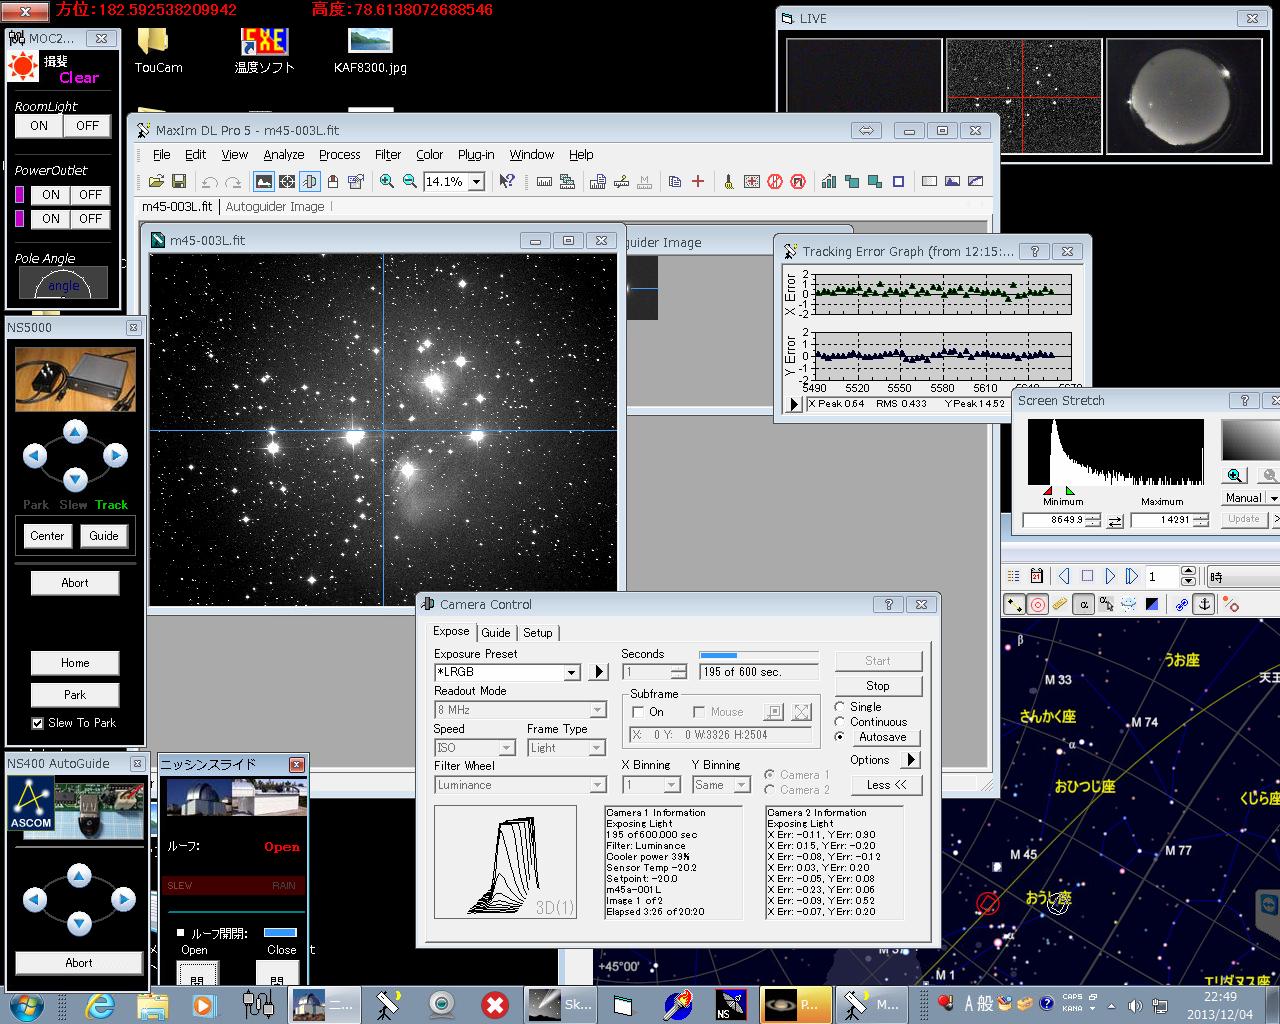Open the red X app in taskbar

point(494,1004)
